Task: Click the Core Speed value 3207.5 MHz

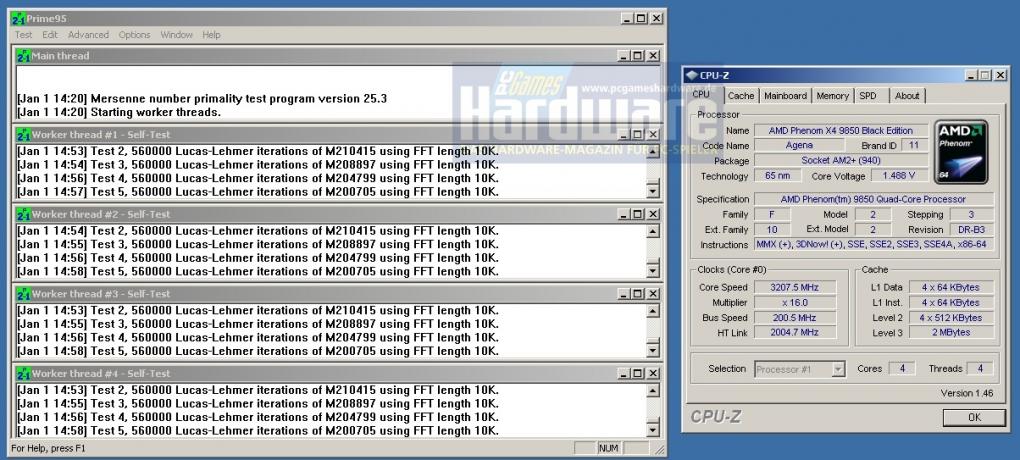Action: (794, 287)
